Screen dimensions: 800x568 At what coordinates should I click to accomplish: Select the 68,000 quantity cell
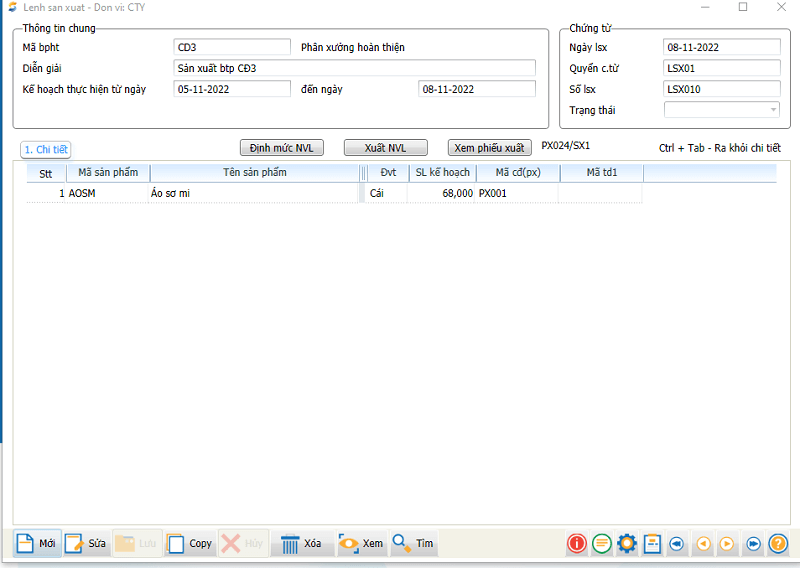pos(442,193)
